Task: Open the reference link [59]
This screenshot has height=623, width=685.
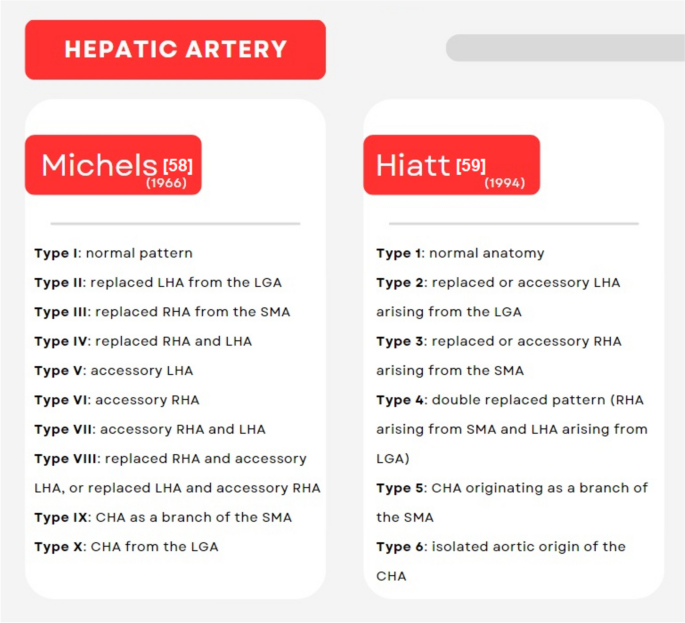Action: click(471, 165)
